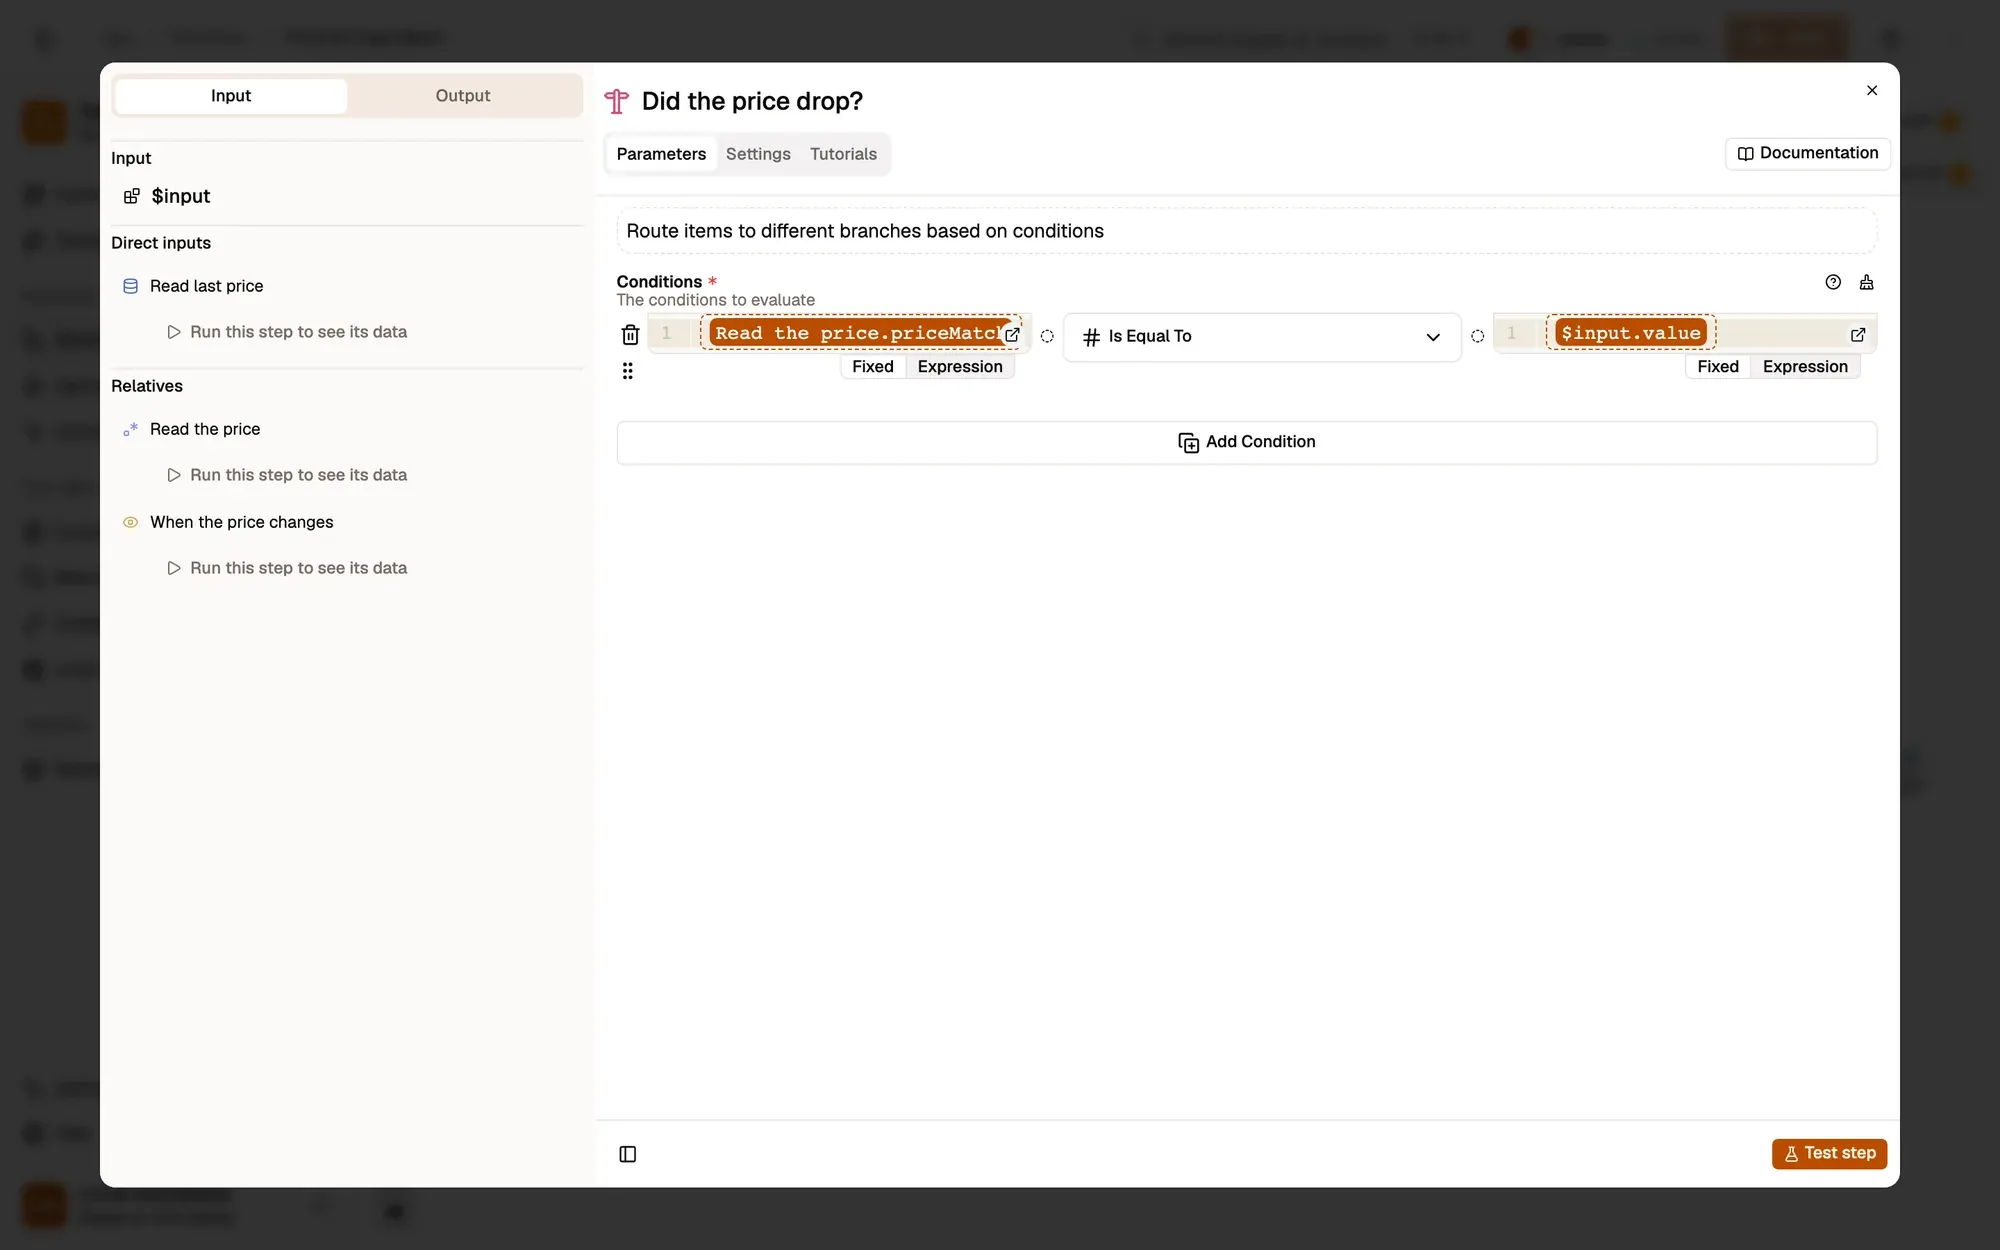The width and height of the screenshot is (2000, 1250).
Task: Select Fixed mode for right value
Action: click(1718, 367)
